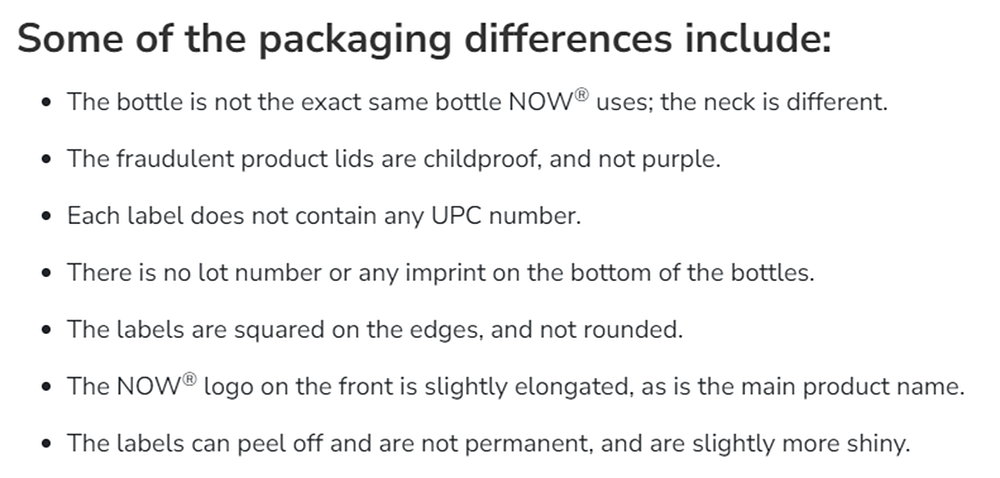Click the bullet point about the bottle neck
Viewport: 1000px width, 478px height.
point(476,102)
